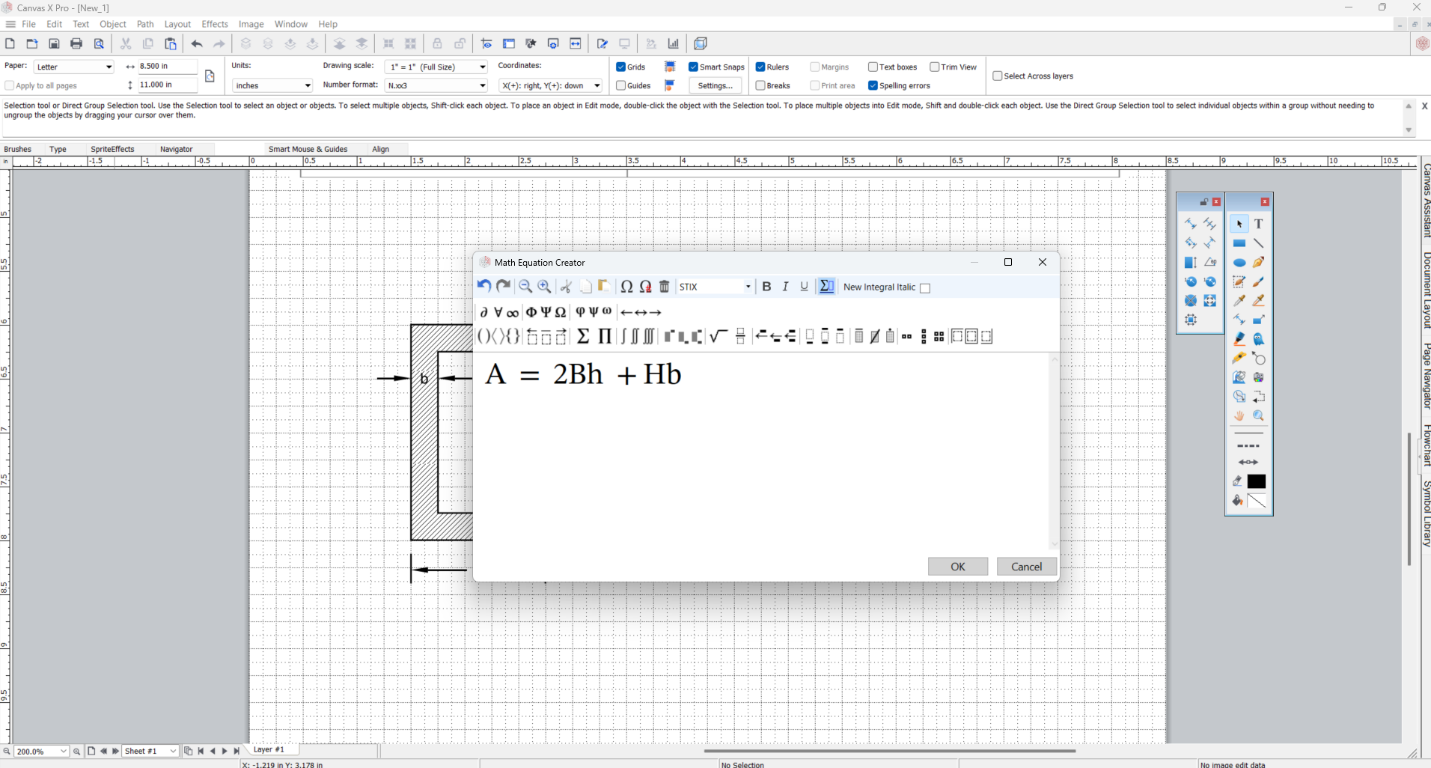Viewport: 1431px width, 768px height.
Task: Enable the Guides checkbox
Action: [622, 85]
